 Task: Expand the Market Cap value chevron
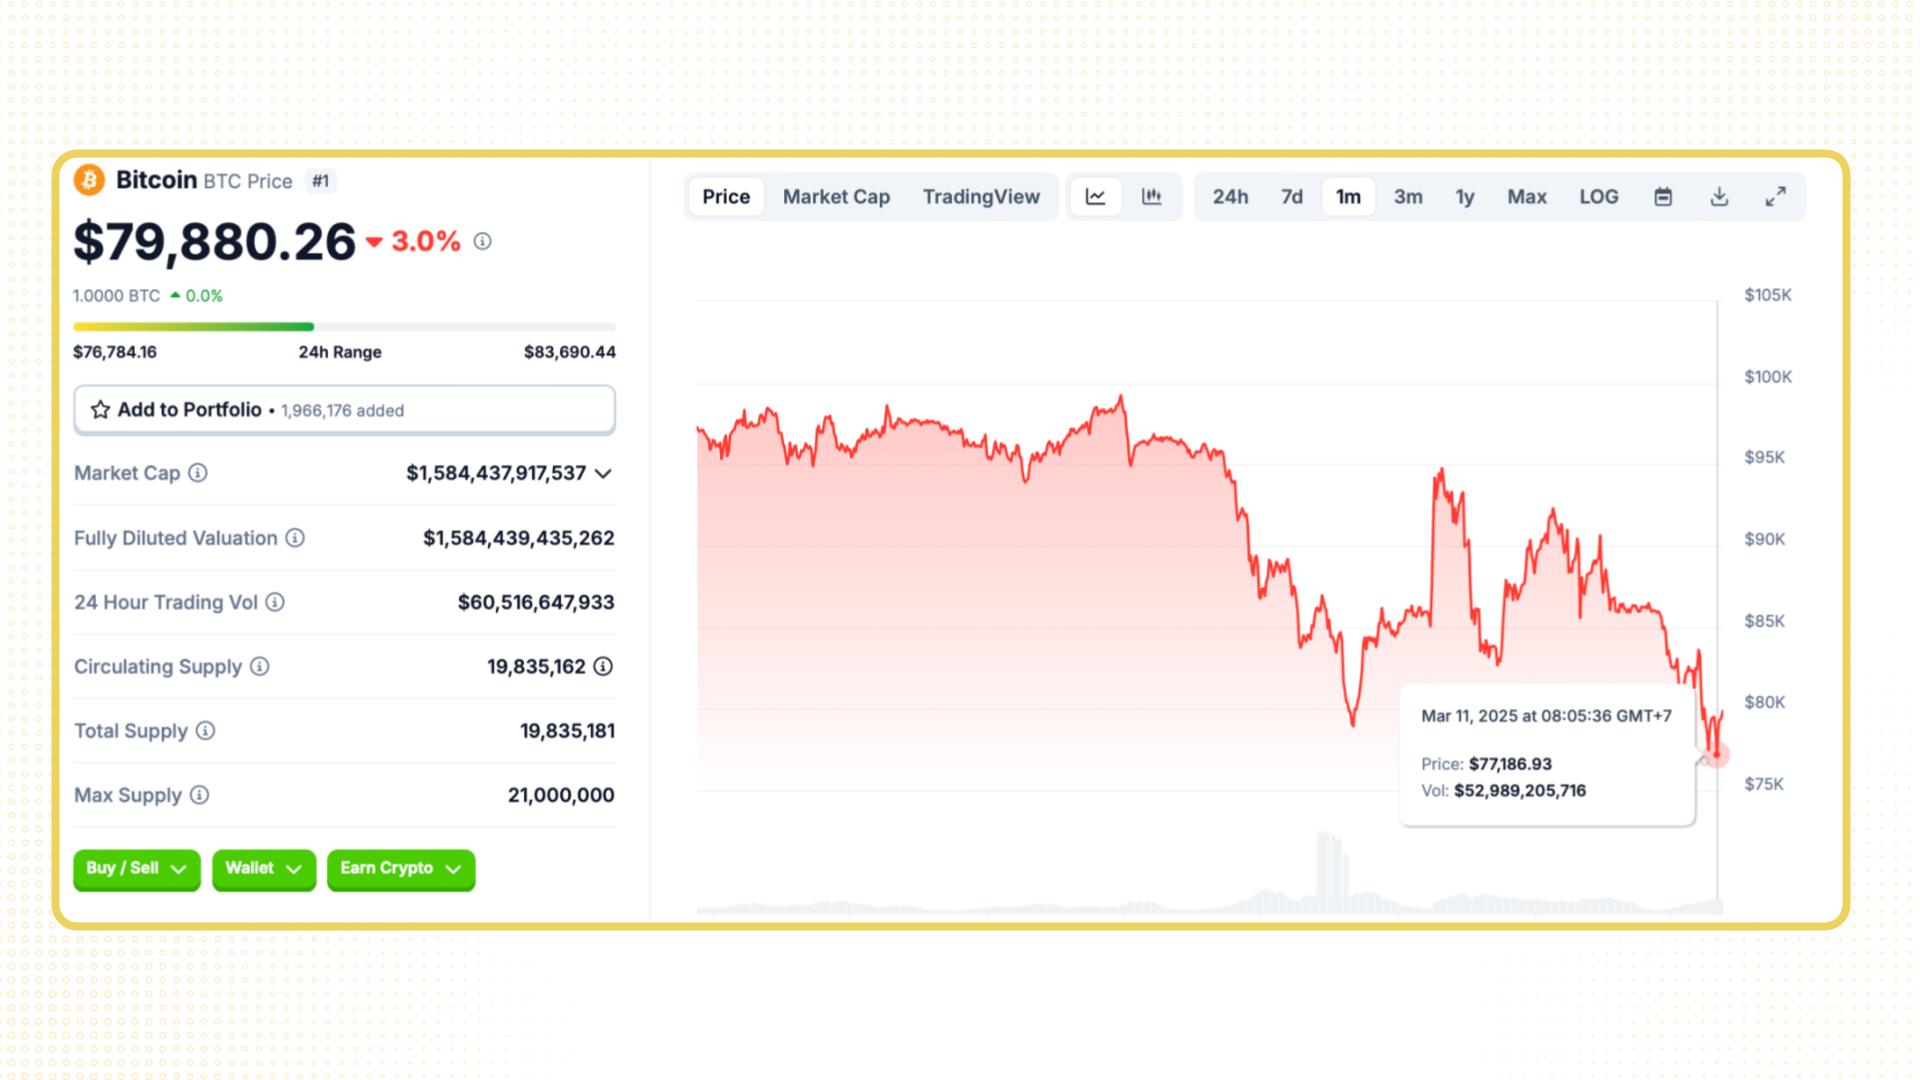[603, 474]
